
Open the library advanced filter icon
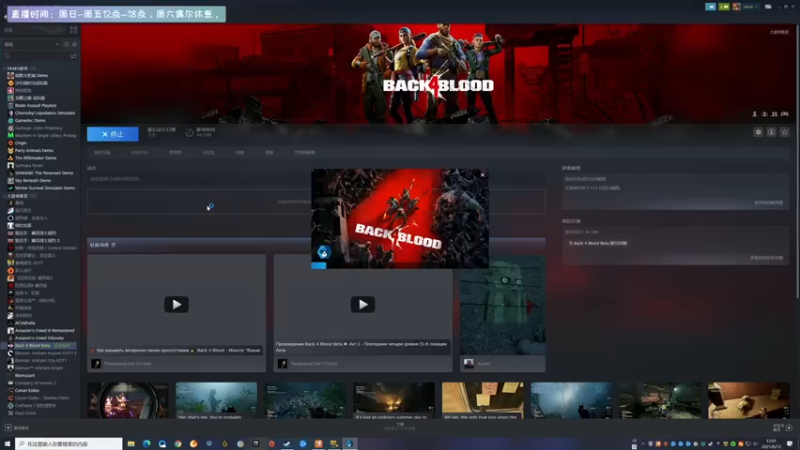click(x=74, y=56)
